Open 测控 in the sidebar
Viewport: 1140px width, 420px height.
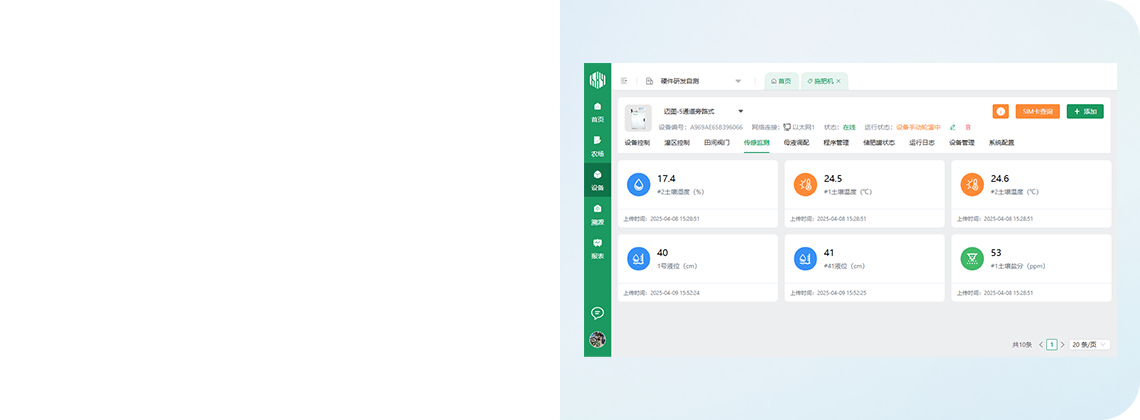pyautogui.click(x=597, y=214)
